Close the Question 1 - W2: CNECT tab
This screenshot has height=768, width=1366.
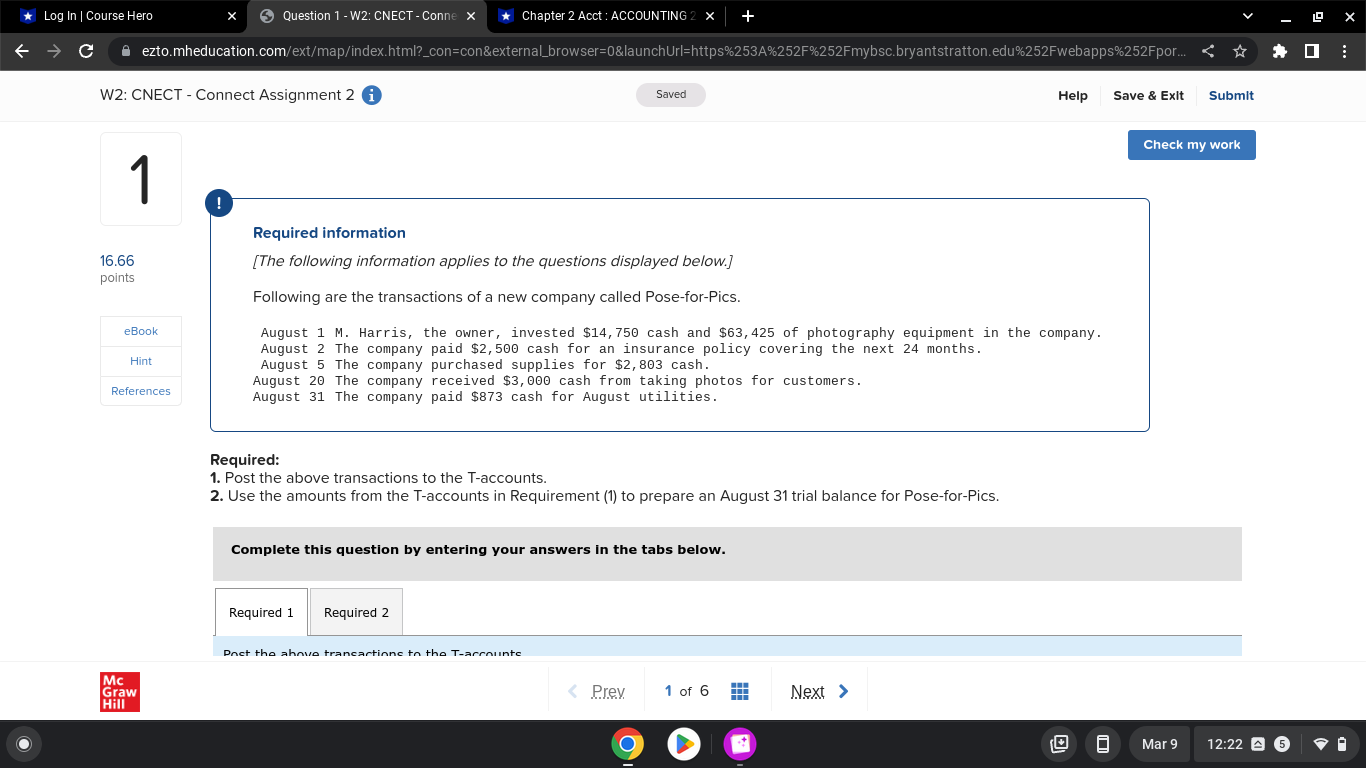point(471,16)
